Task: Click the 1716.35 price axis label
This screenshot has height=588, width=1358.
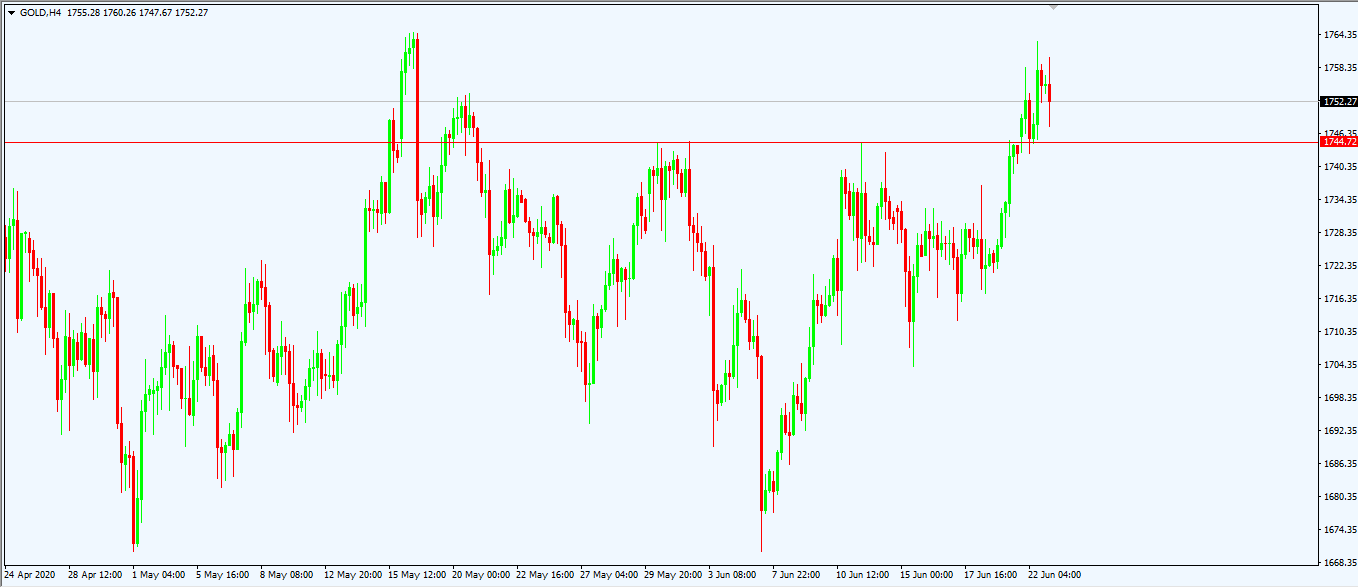Action: pyautogui.click(x=1340, y=299)
